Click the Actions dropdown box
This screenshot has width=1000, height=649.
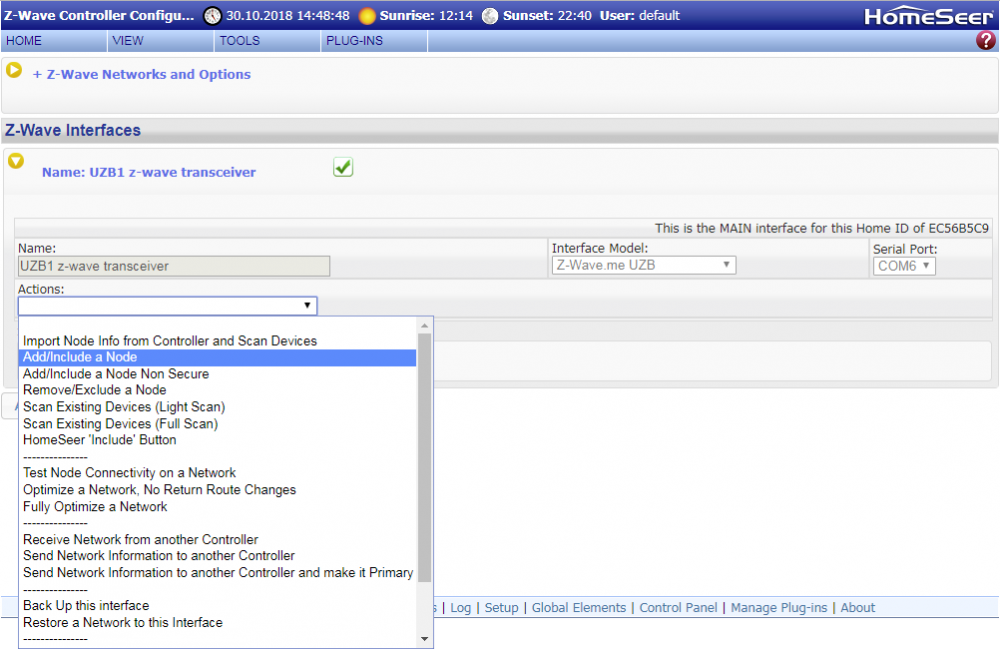pos(167,306)
